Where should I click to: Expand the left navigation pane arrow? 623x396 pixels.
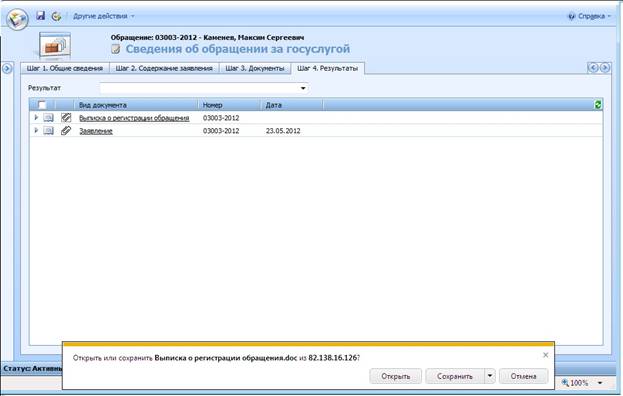pos(7,68)
